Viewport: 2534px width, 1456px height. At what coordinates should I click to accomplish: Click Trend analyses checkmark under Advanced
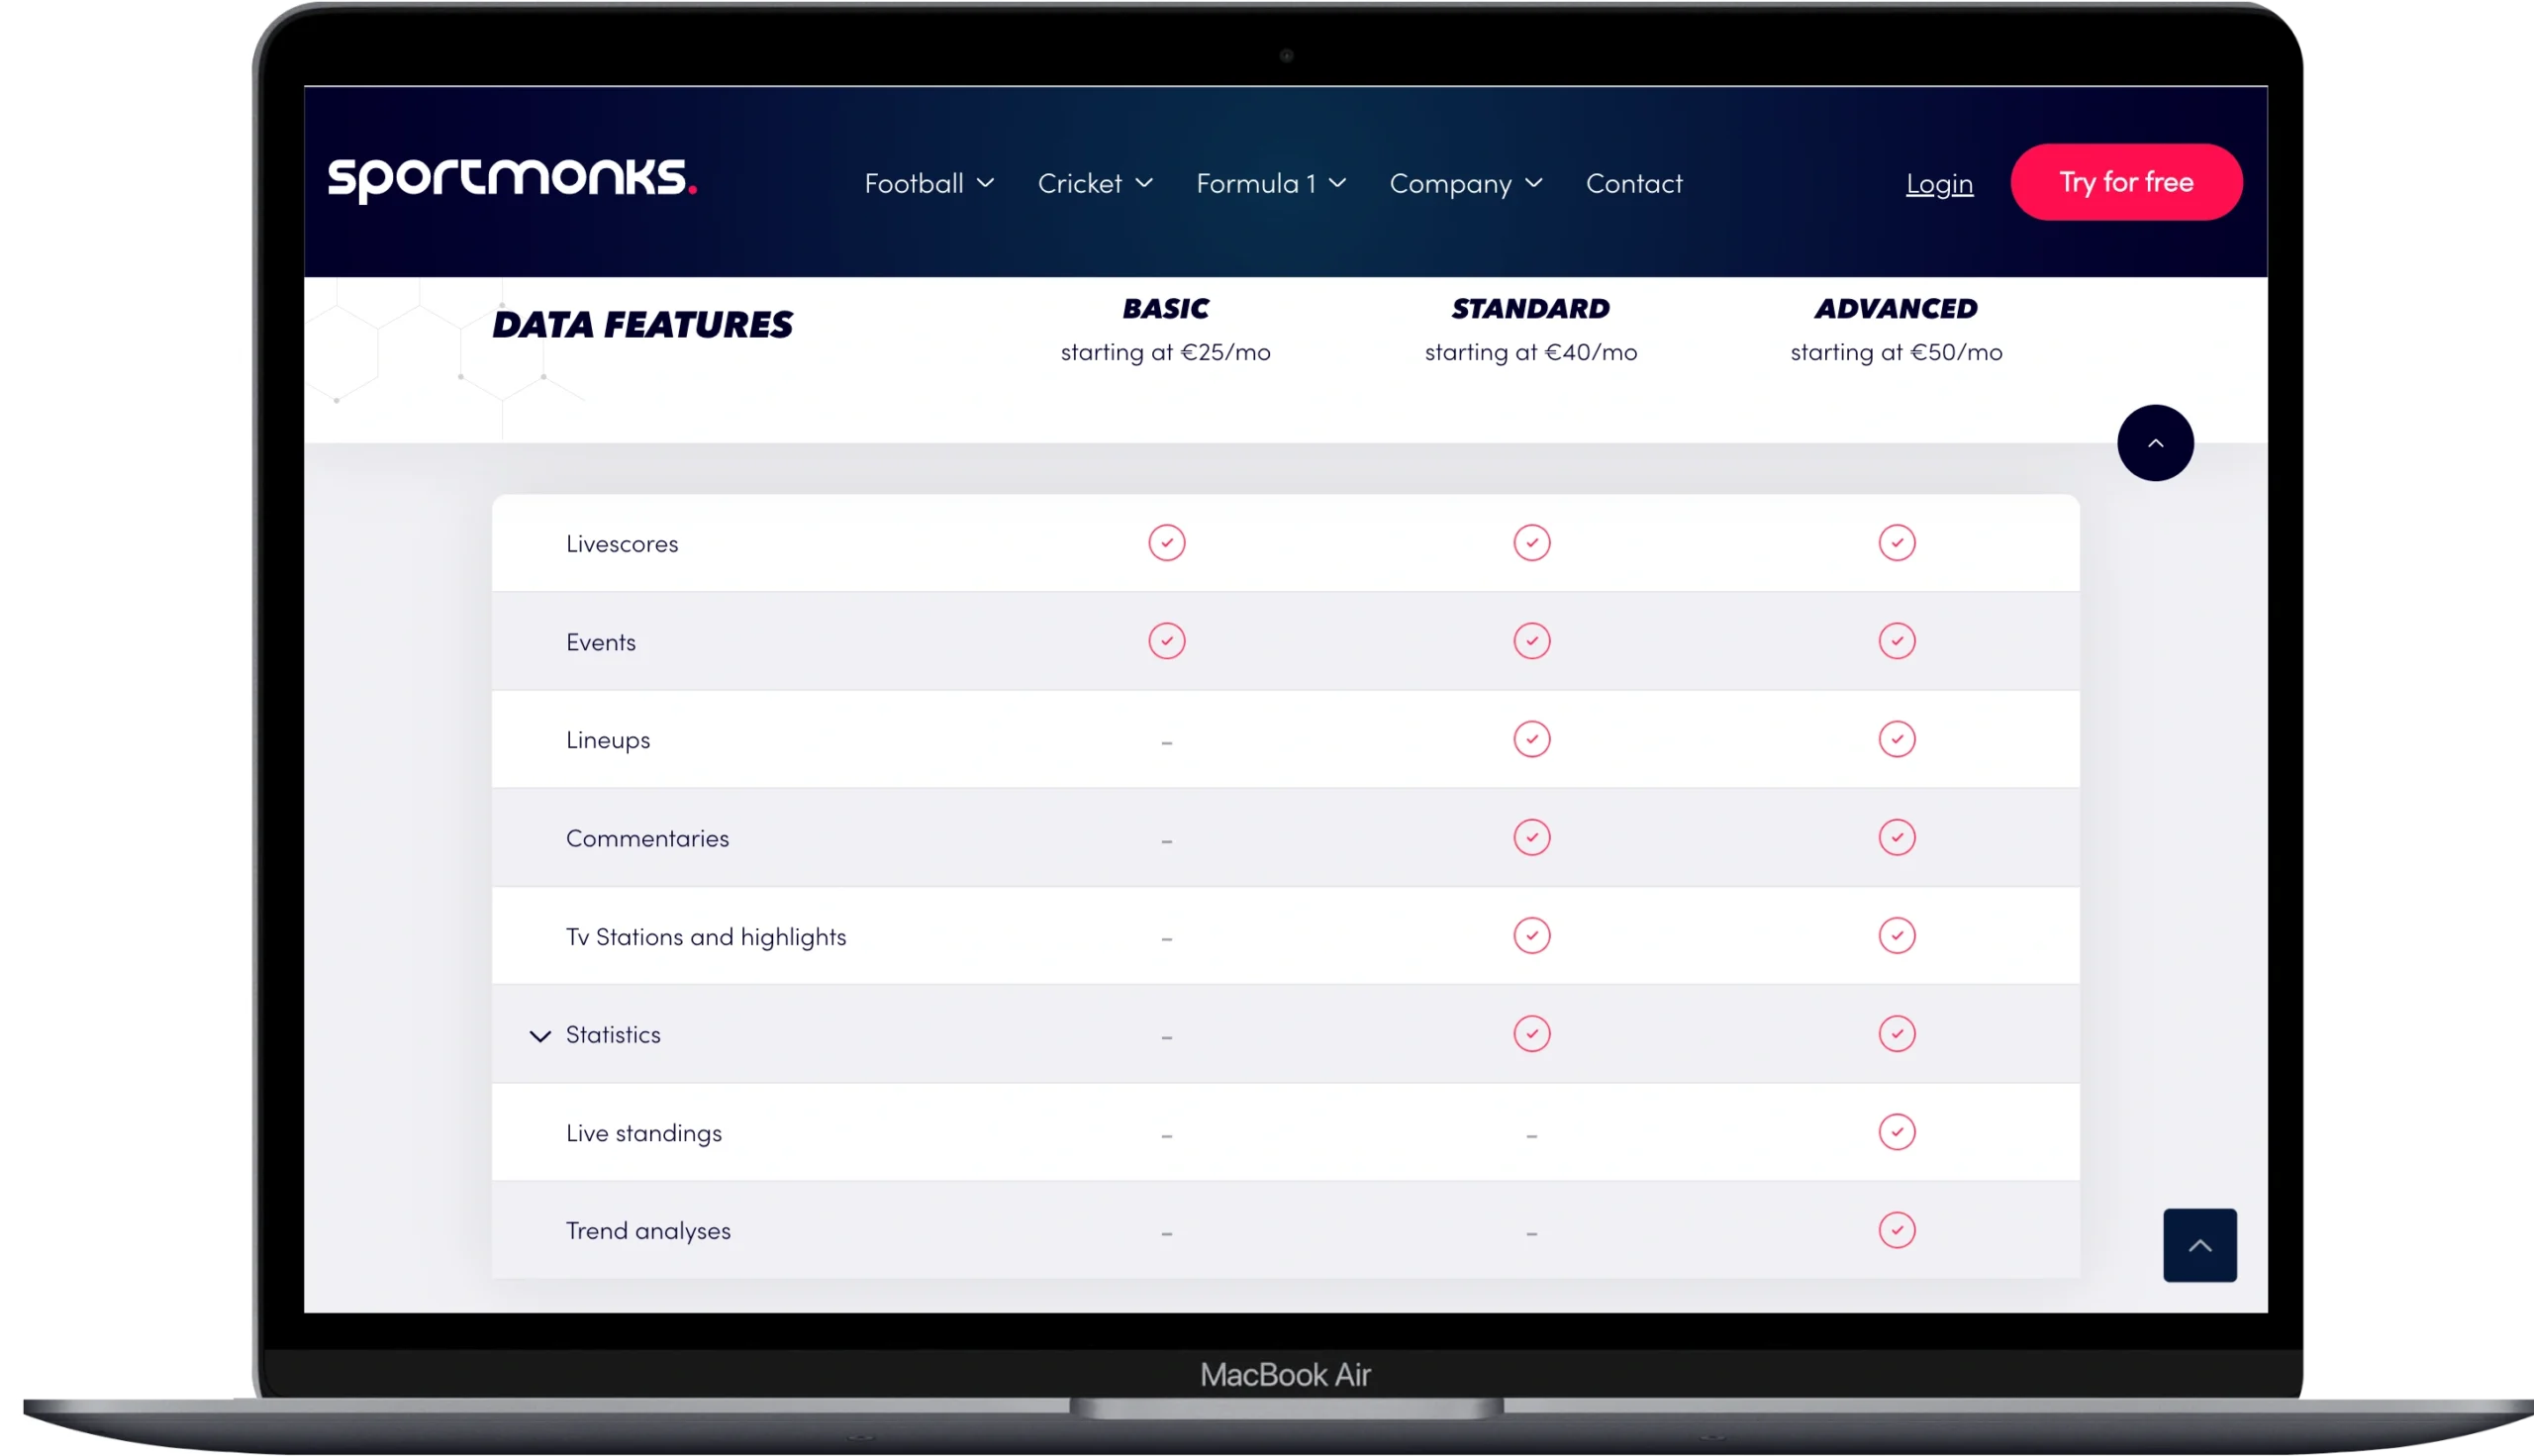1896,1230
